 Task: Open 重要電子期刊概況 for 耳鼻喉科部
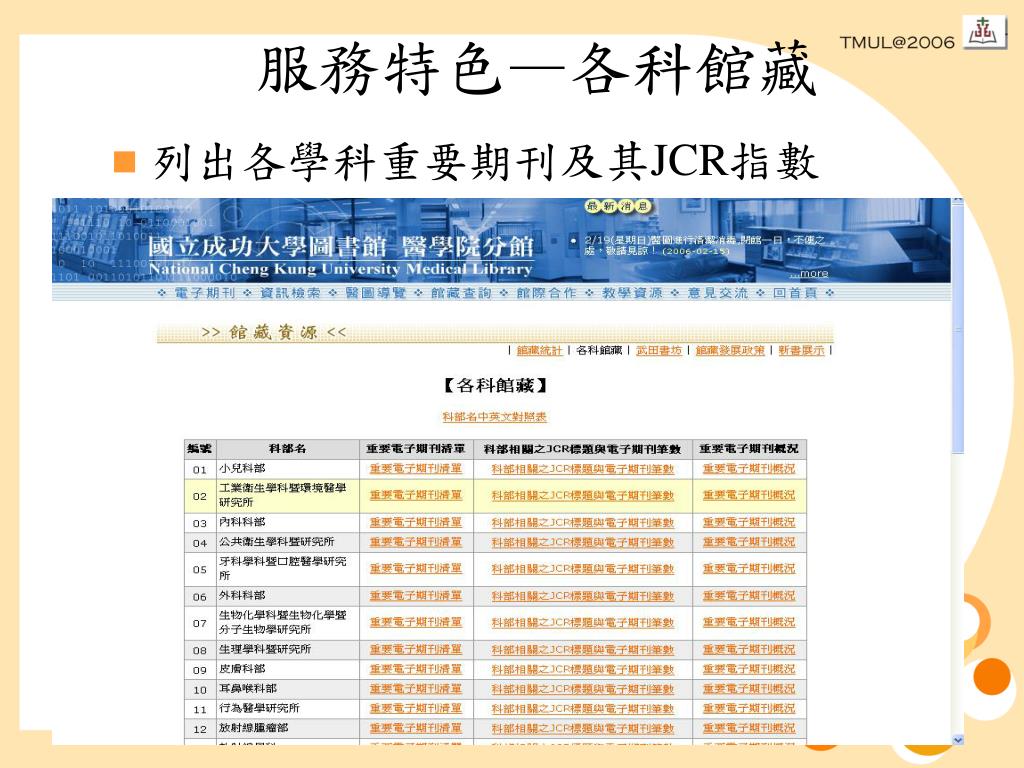749,689
